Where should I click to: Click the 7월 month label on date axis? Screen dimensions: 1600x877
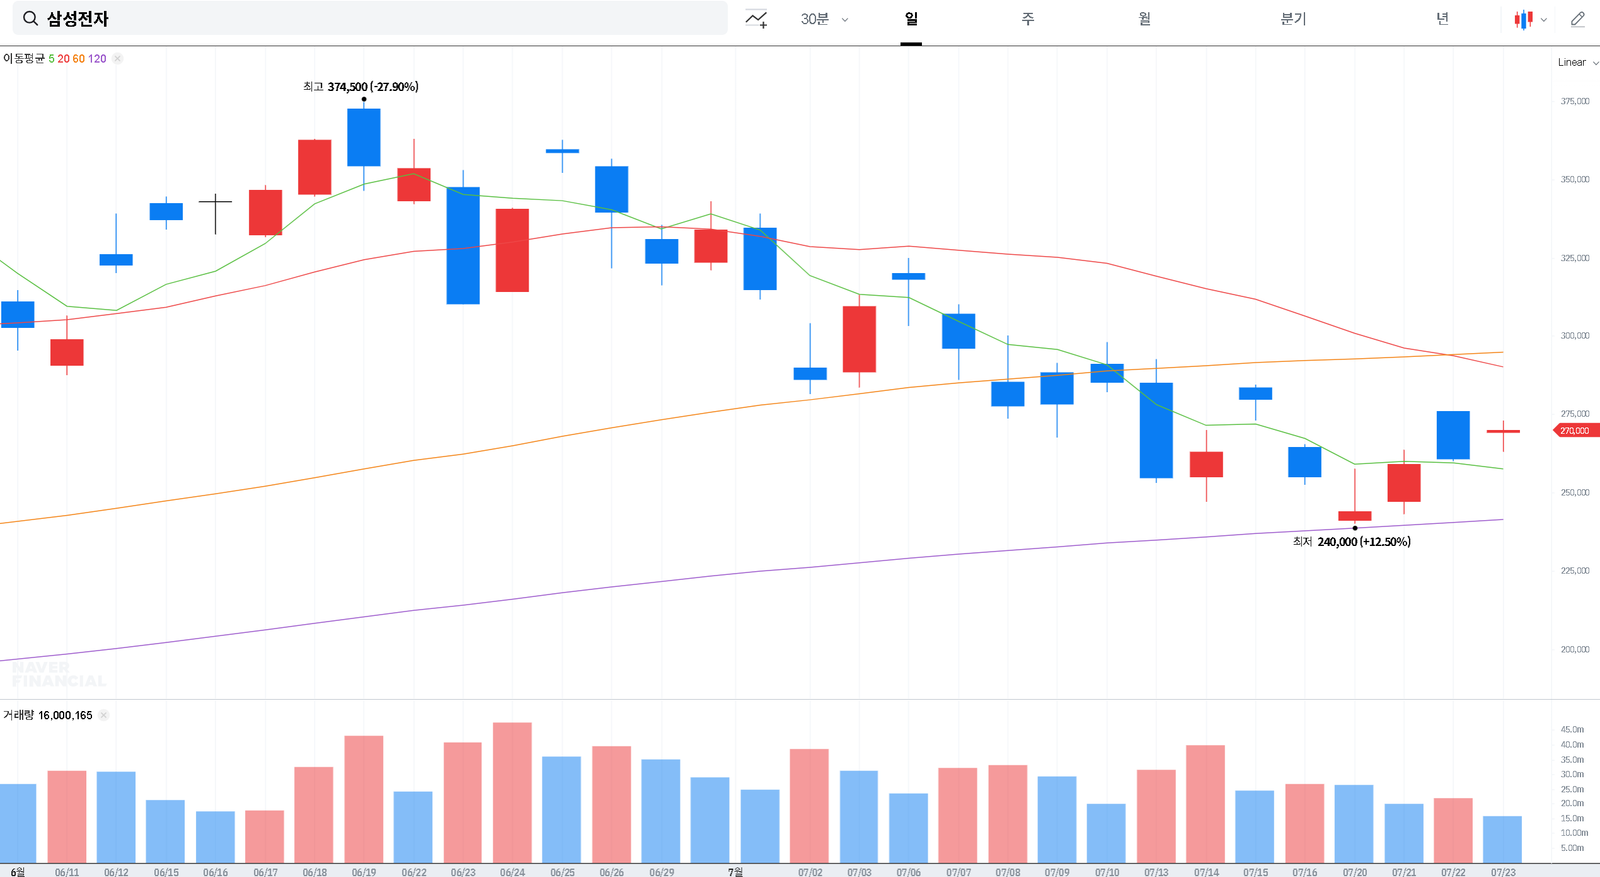pyautogui.click(x=735, y=872)
